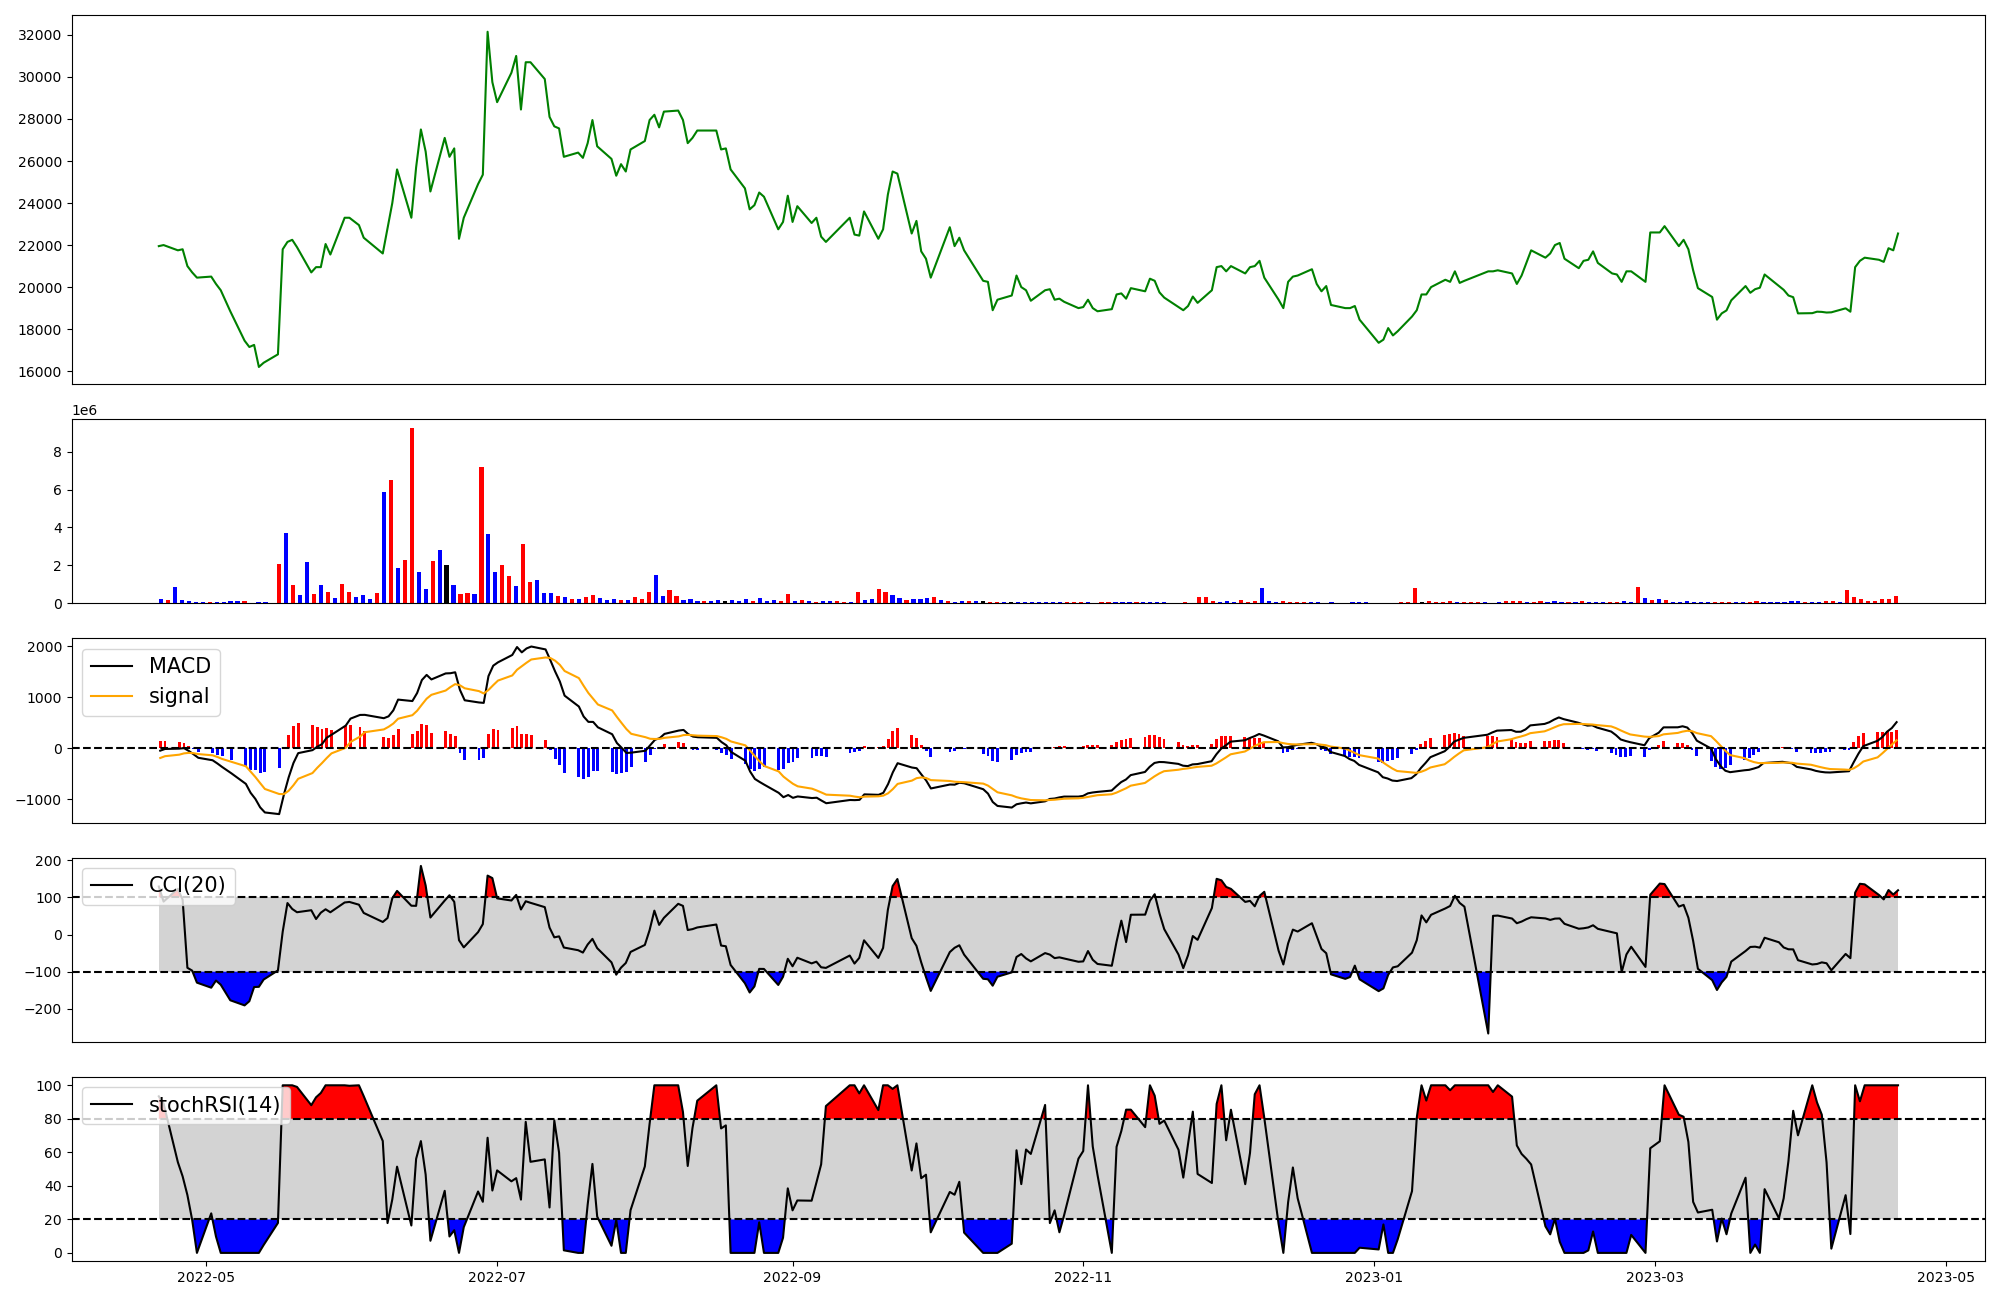The height and width of the screenshot is (1300, 2000).
Task: Select the stochRSI(14) legend label
Action: click(214, 1105)
